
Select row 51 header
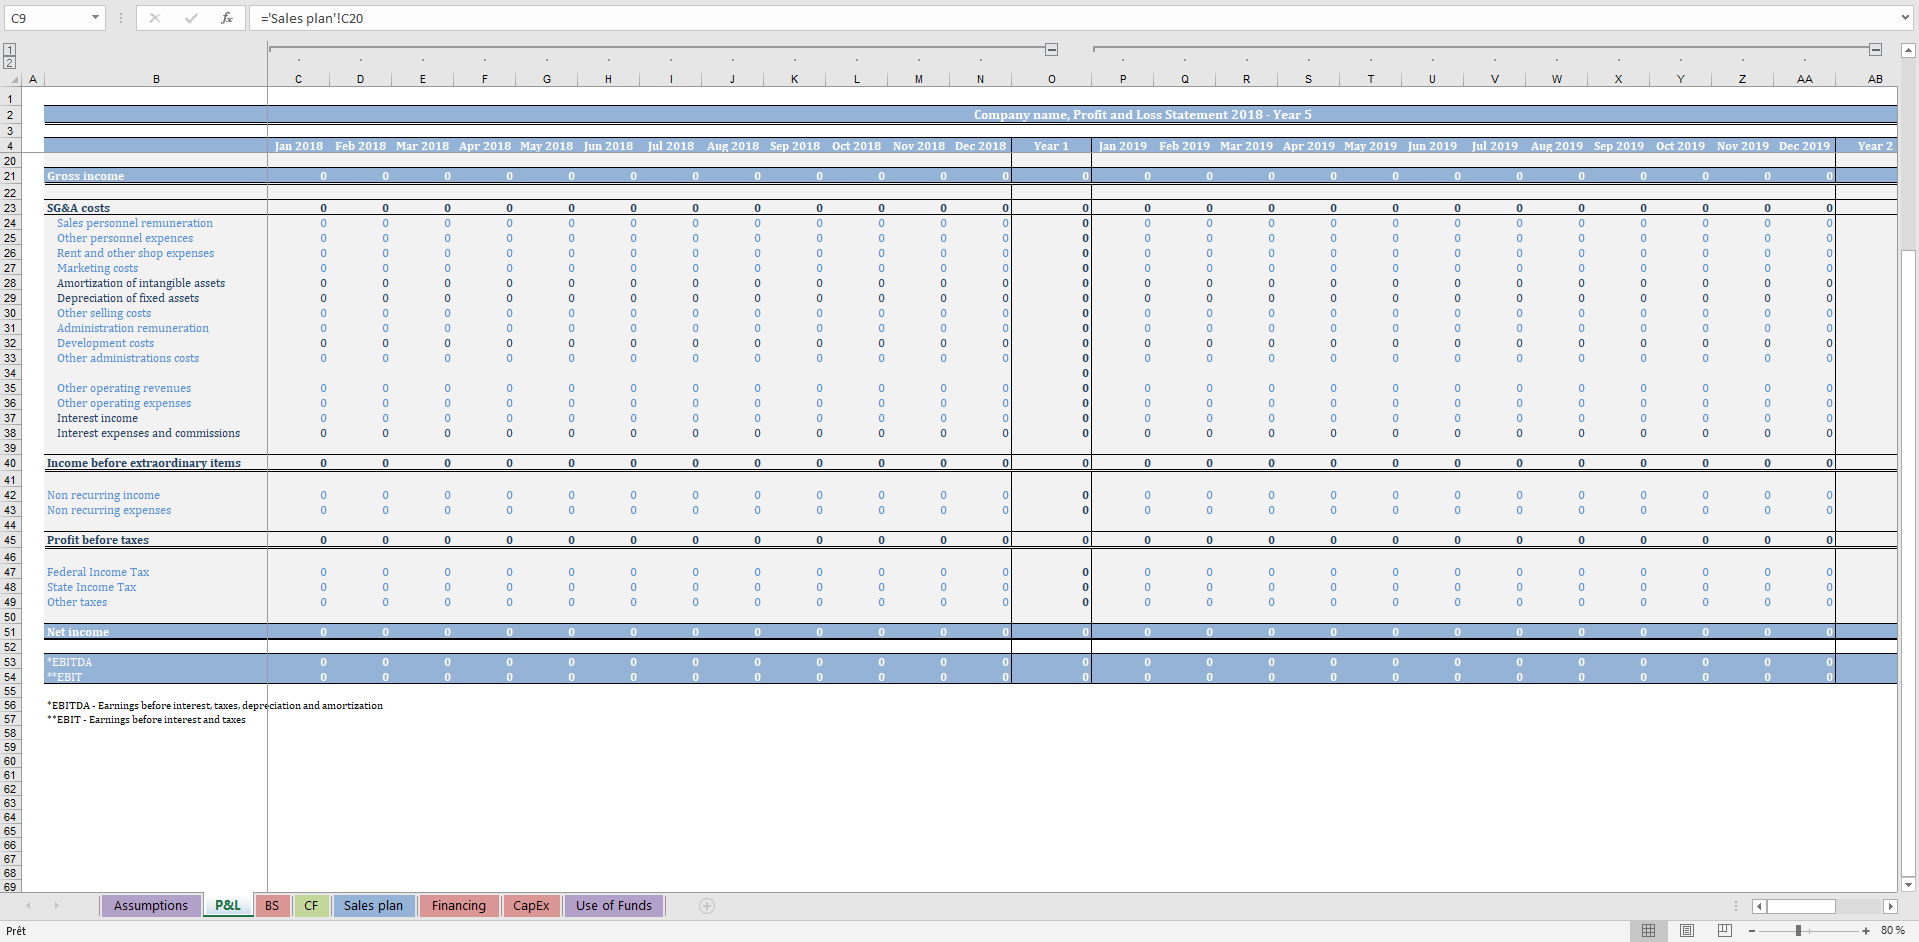click(10, 632)
